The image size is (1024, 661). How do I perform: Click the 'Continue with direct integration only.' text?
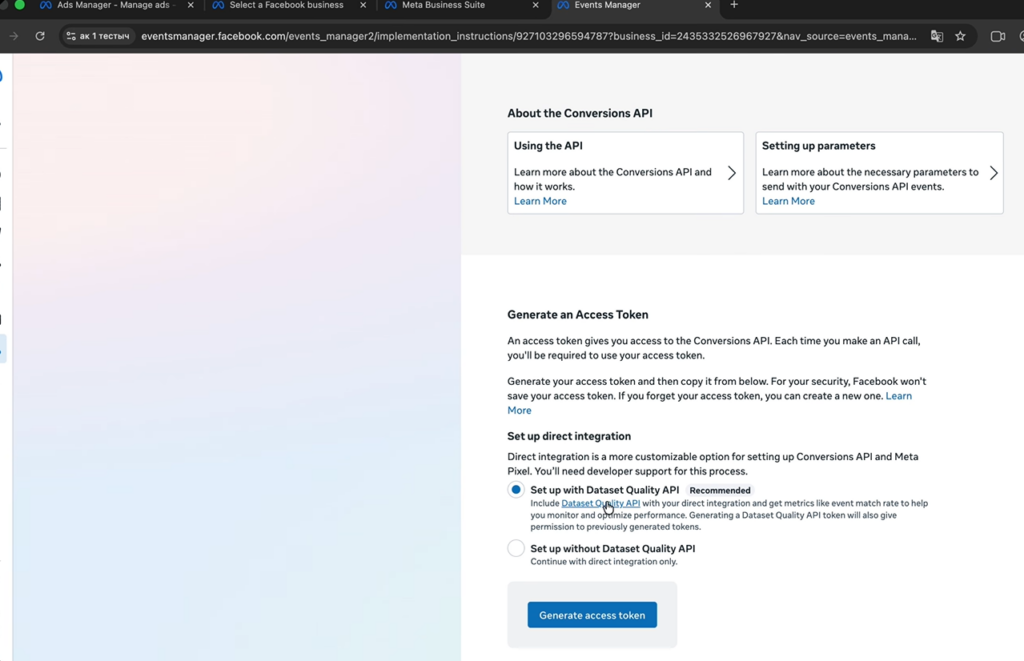pyautogui.click(x=603, y=562)
